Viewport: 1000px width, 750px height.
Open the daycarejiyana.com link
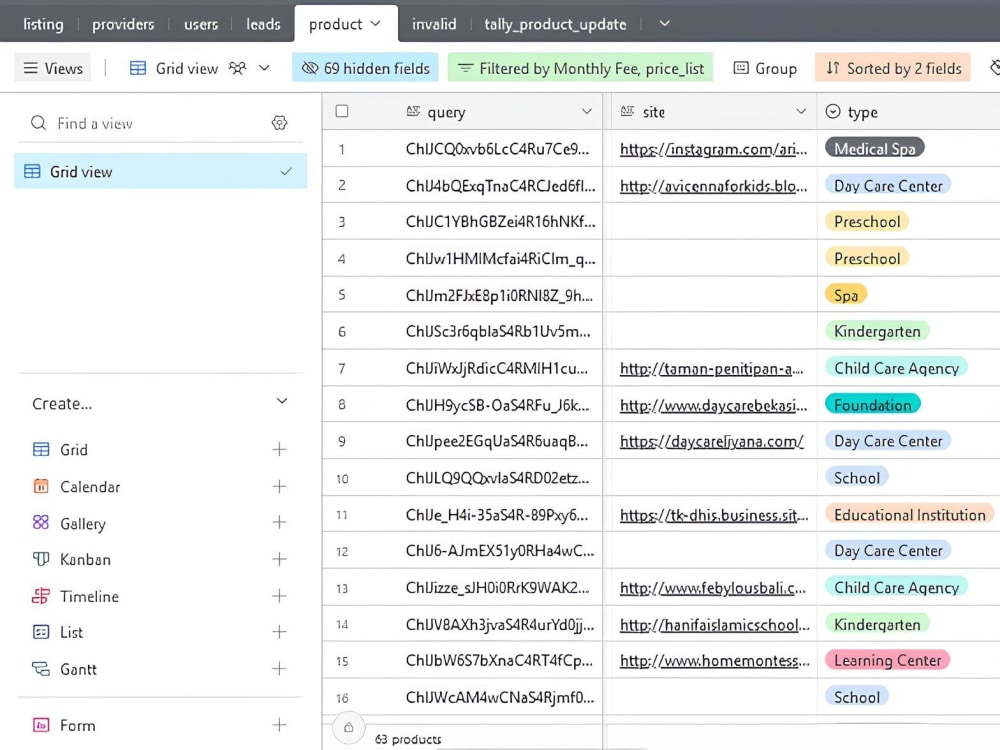point(712,441)
